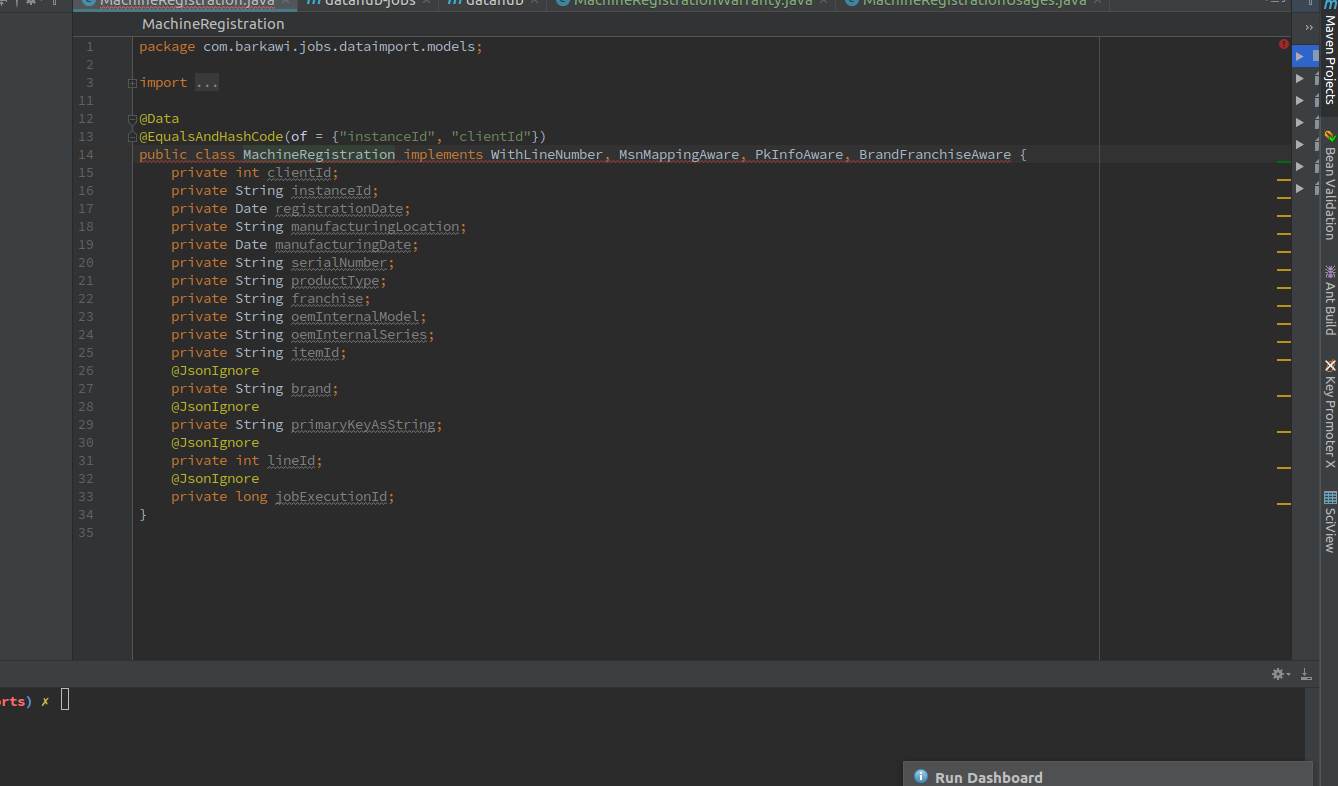Collapse the fold marker beside @Data
Image resolution: width=1338 pixels, height=786 pixels.
132,119
